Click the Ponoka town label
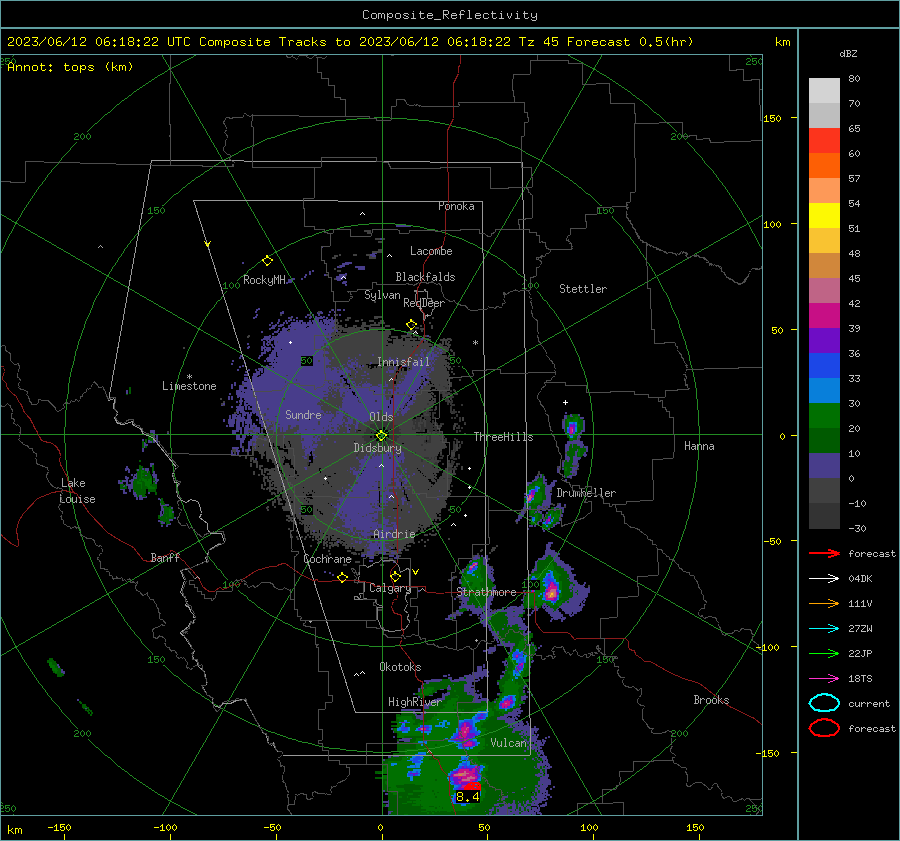The image size is (900, 841). 456,206
